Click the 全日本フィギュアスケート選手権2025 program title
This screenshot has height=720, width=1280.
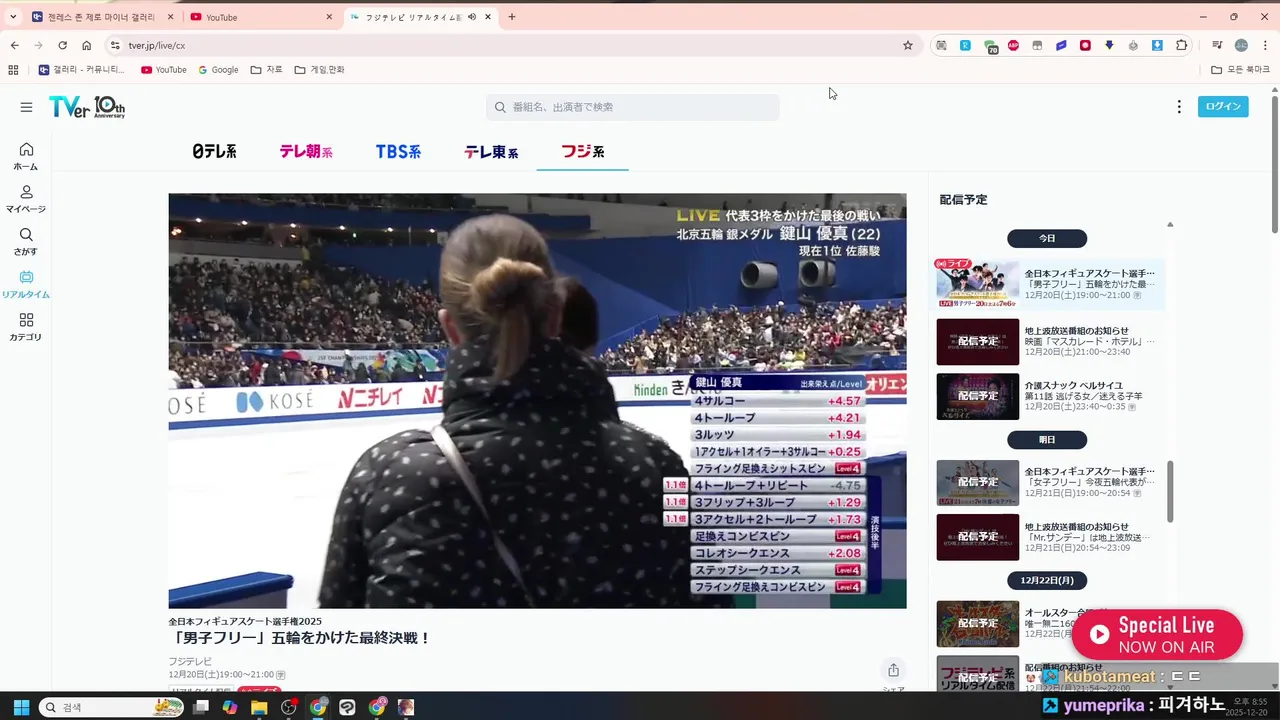pos(245,622)
